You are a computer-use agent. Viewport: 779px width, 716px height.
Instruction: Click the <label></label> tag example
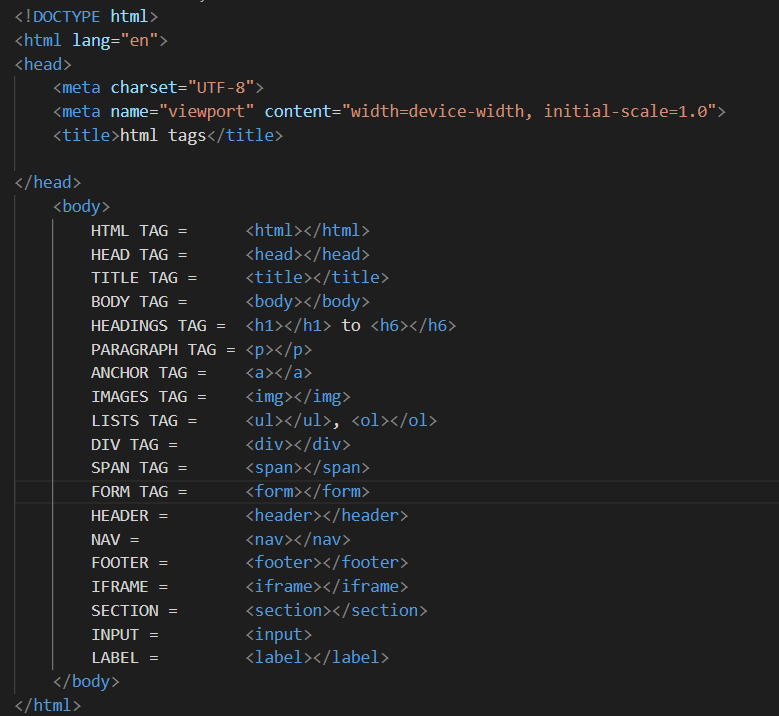(317, 658)
